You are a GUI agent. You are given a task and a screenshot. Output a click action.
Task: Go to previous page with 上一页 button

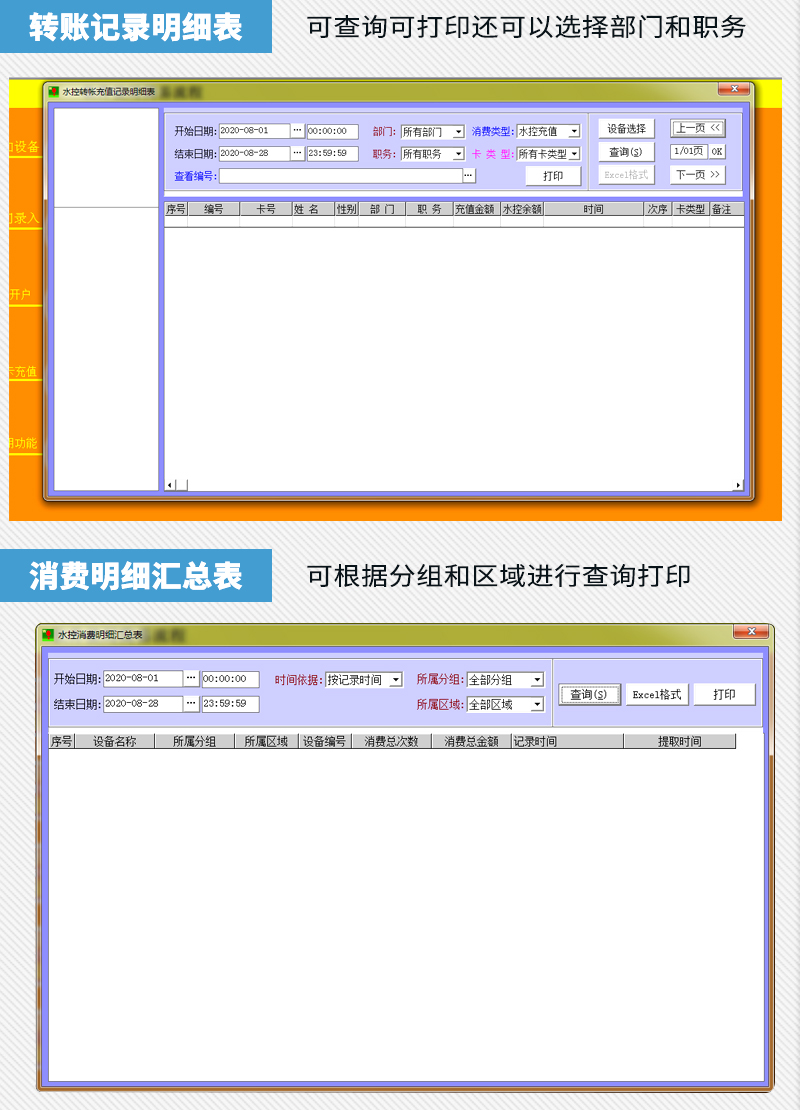pyautogui.click(x=697, y=128)
